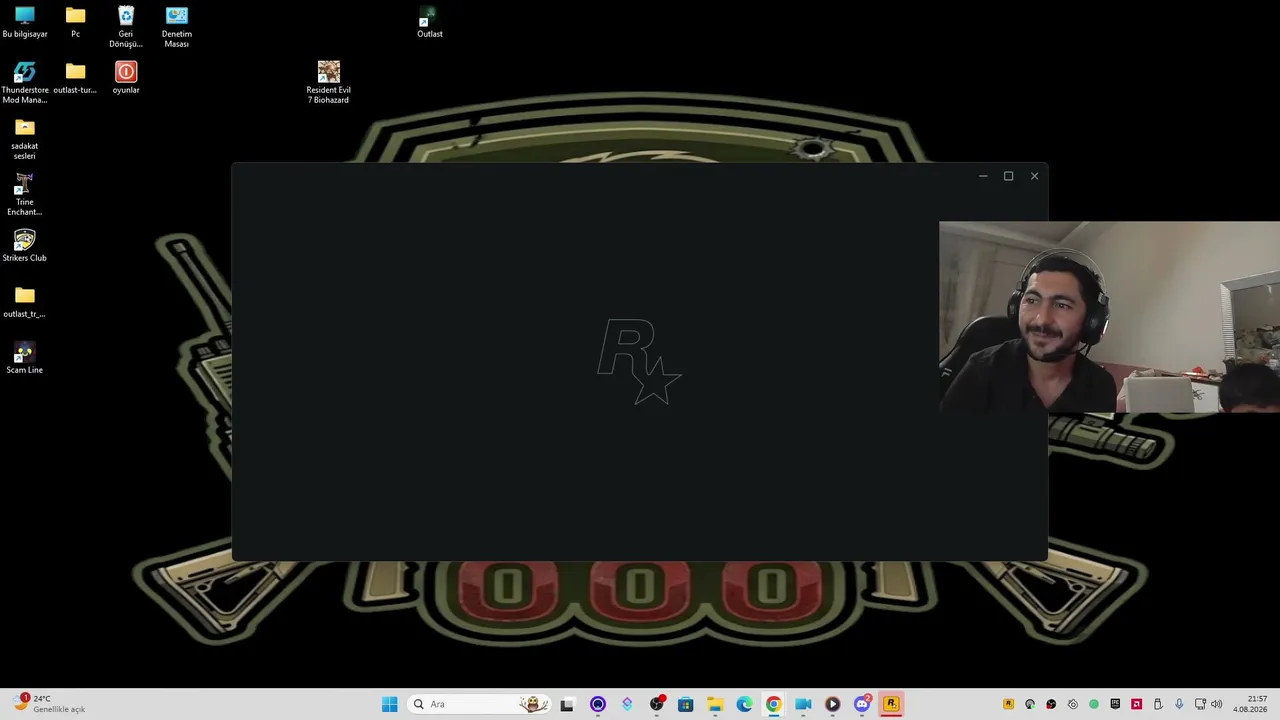Open AMD Software tray icon

pos(1137,704)
